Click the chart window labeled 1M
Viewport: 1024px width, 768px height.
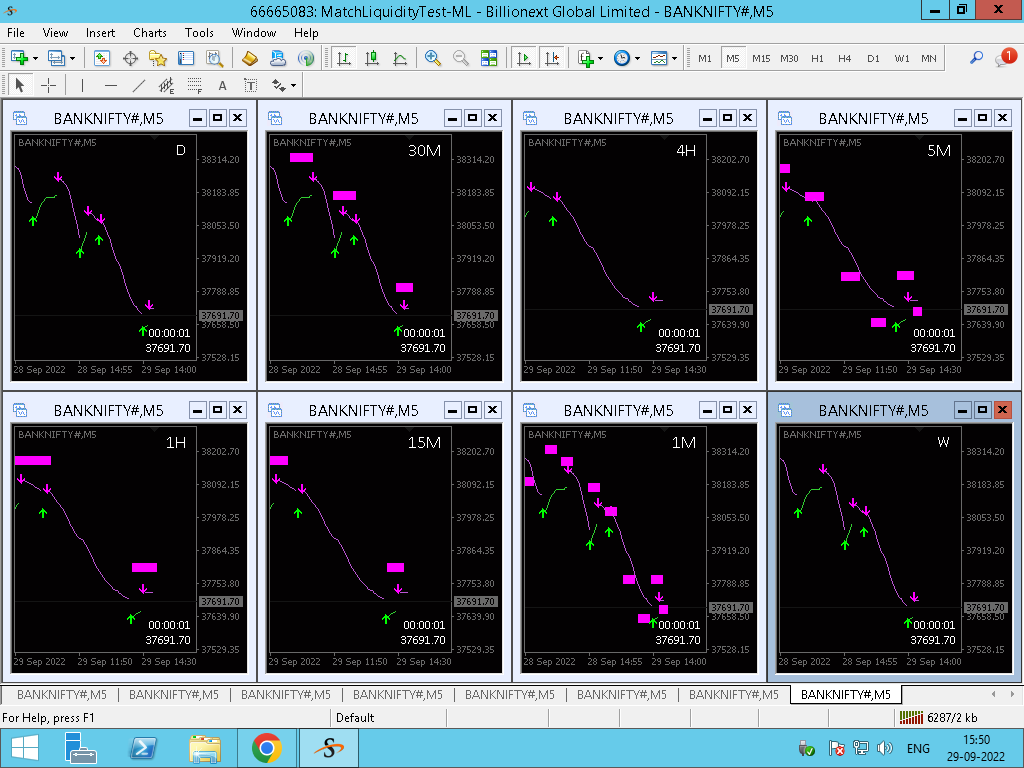610,540
